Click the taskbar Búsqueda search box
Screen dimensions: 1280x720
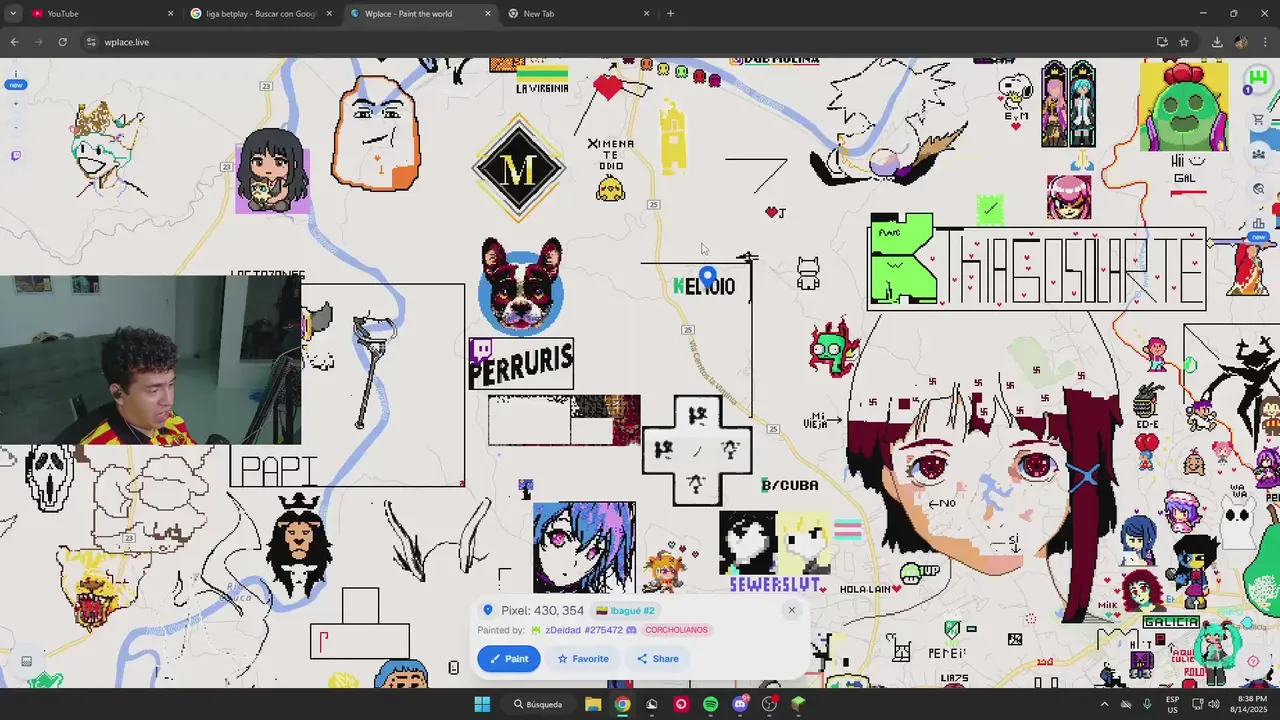click(x=538, y=704)
